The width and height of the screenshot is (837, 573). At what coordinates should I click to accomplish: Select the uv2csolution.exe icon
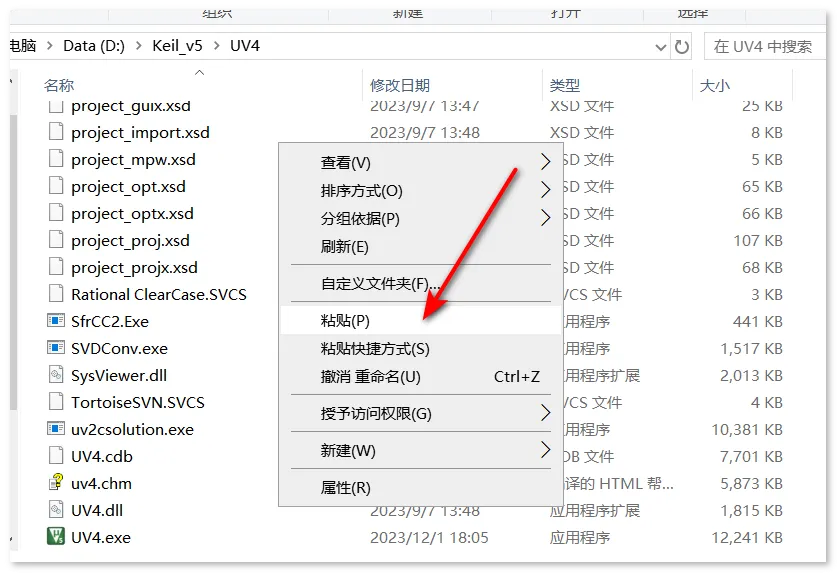[x=56, y=428]
